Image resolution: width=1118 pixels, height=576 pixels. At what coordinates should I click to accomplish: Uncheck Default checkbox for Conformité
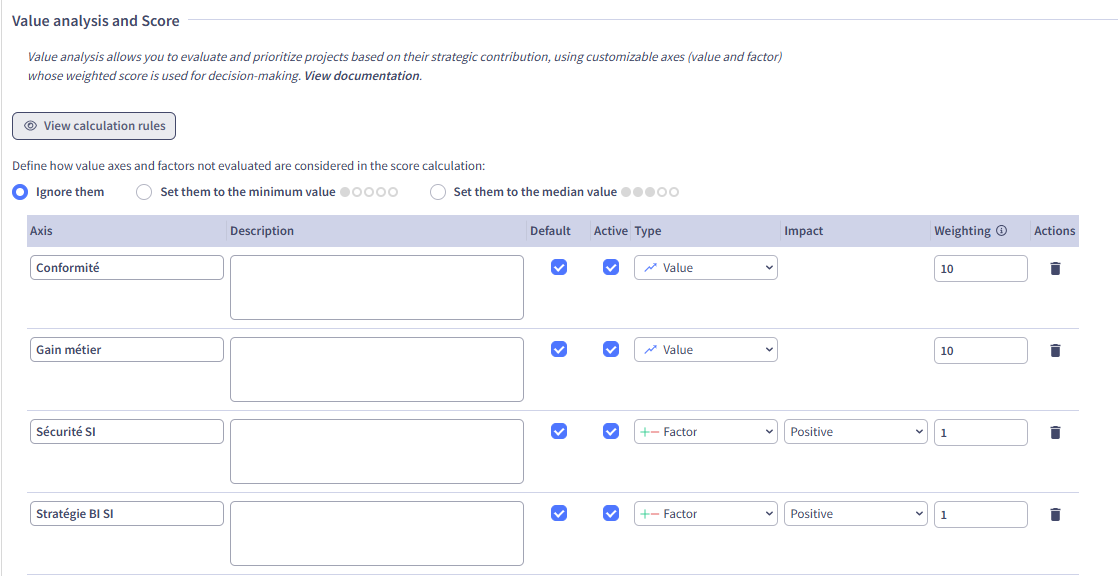click(560, 267)
